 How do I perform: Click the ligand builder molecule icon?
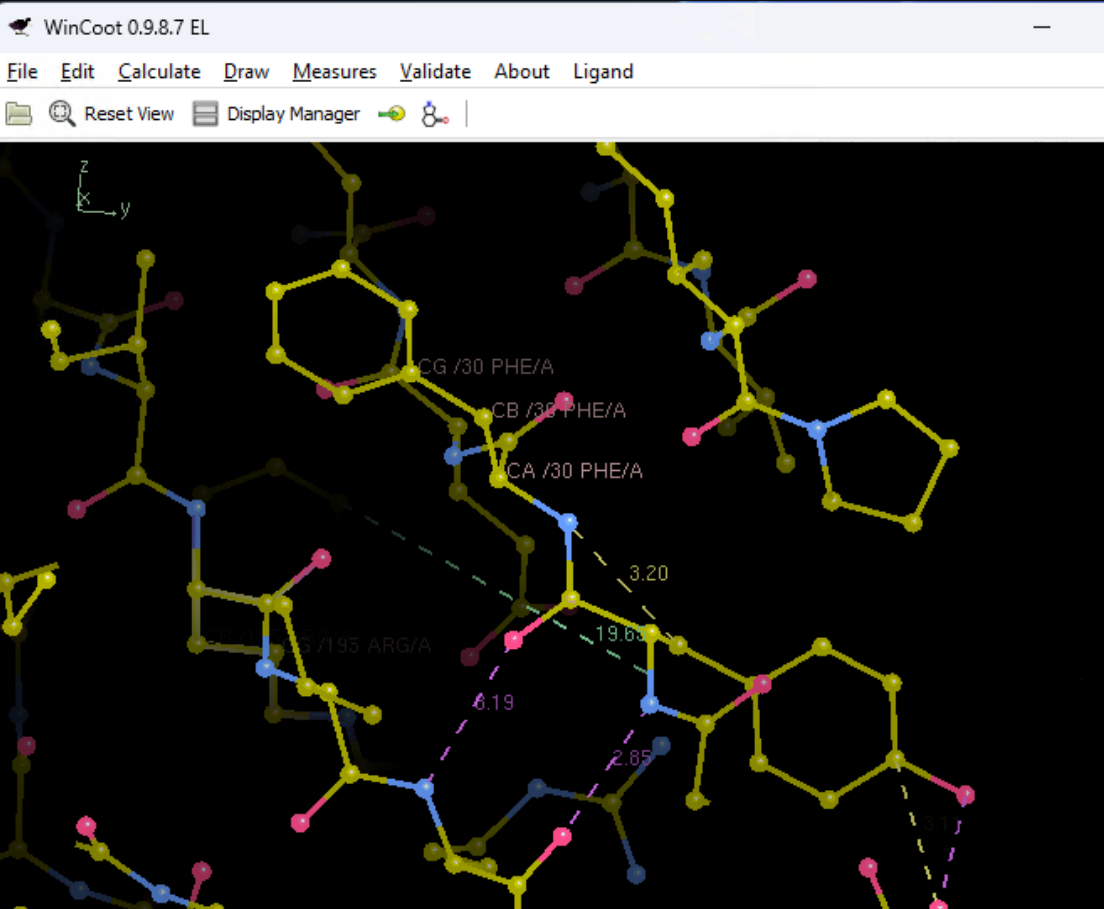pos(432,113)
